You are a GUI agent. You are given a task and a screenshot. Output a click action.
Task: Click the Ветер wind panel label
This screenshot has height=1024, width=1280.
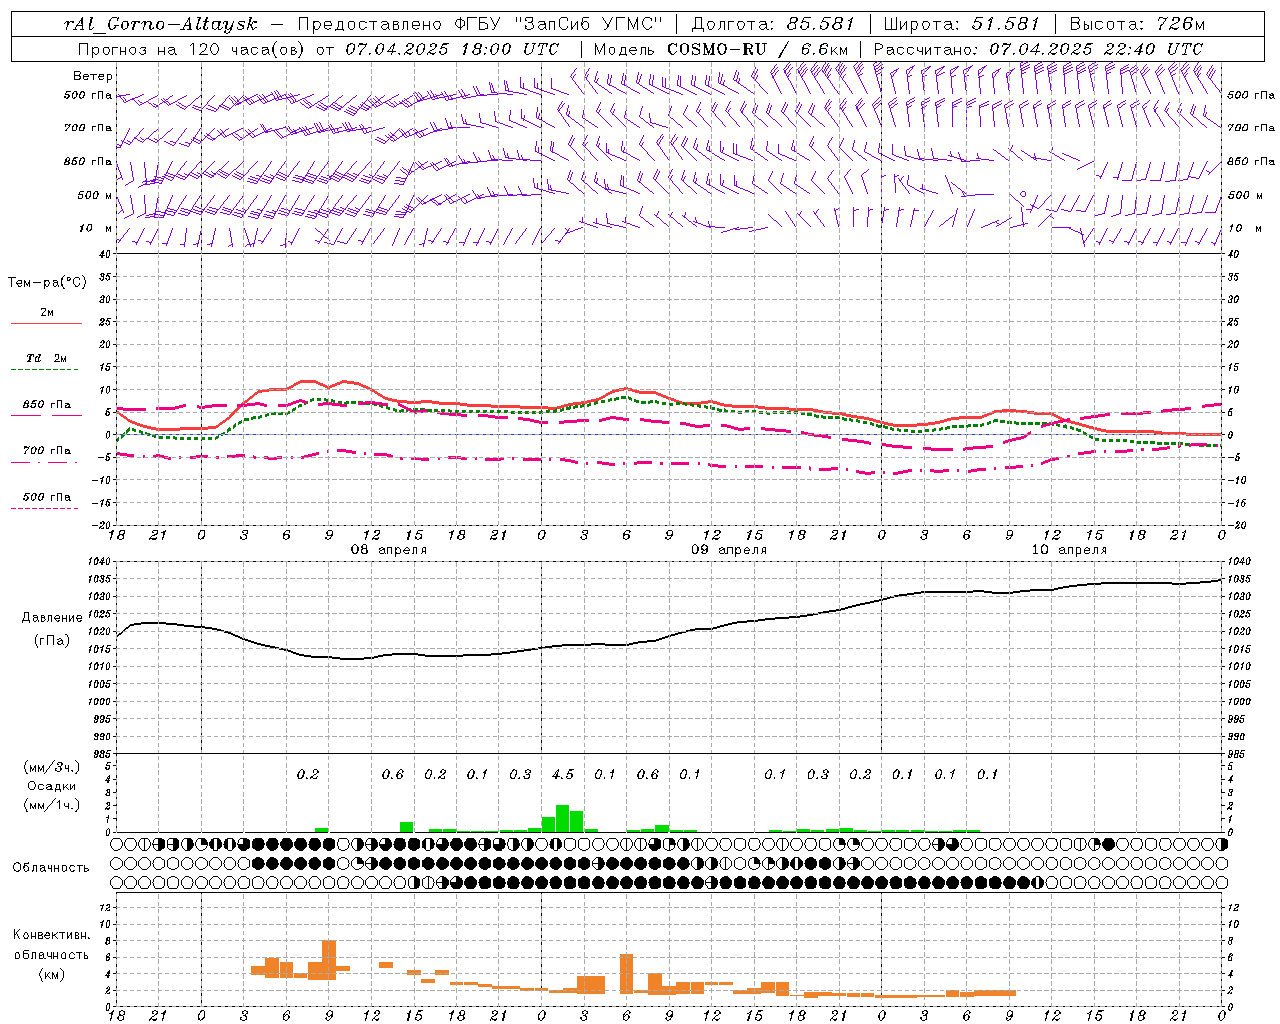coord(92,76)
